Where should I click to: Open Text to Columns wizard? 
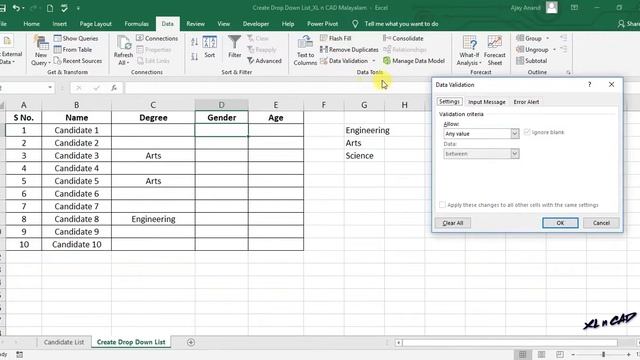point(305,50)
